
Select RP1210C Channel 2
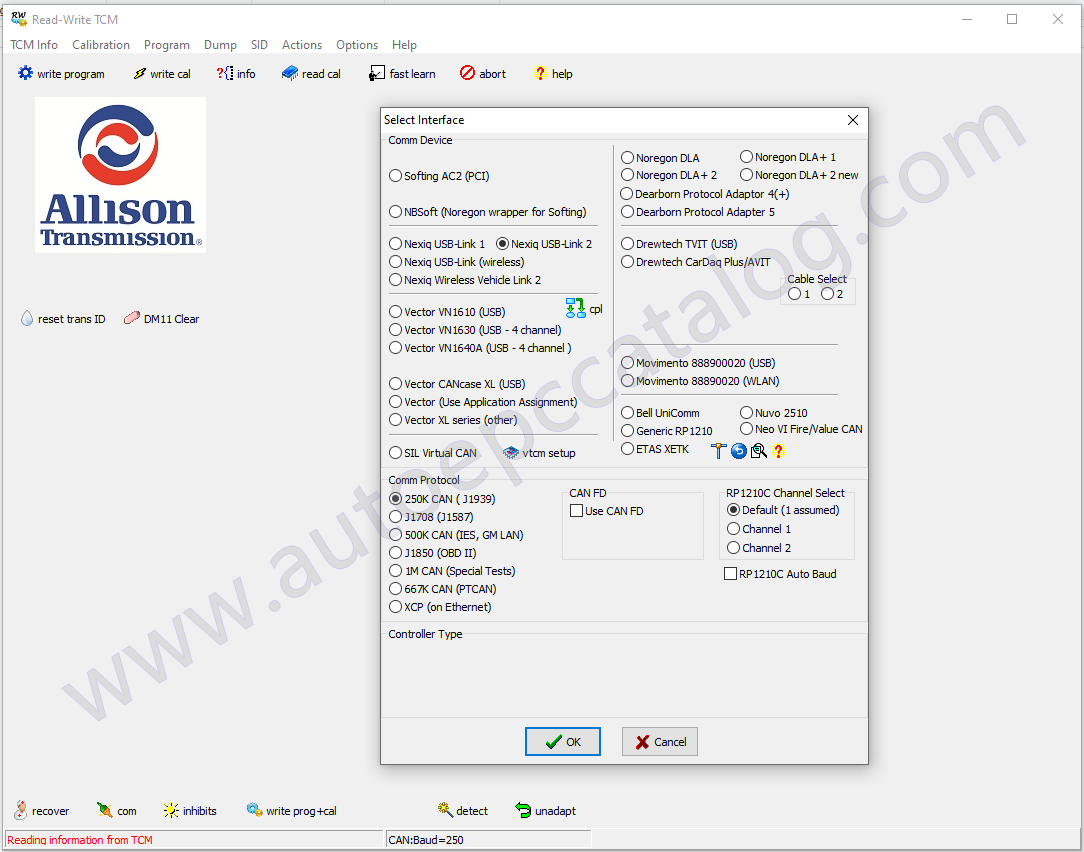tap(734, 547)
